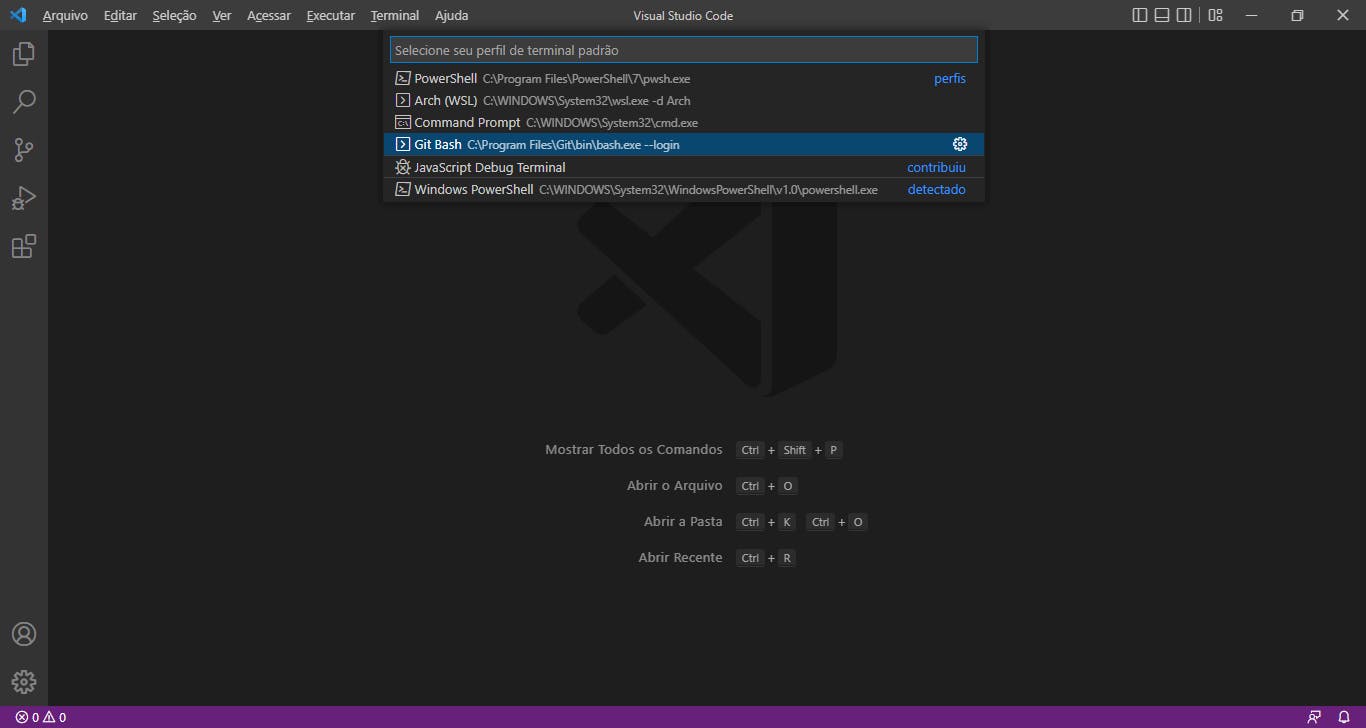The image size is (1366, 728).
Task: Open the Ver menu
Action: pos(222,15)
